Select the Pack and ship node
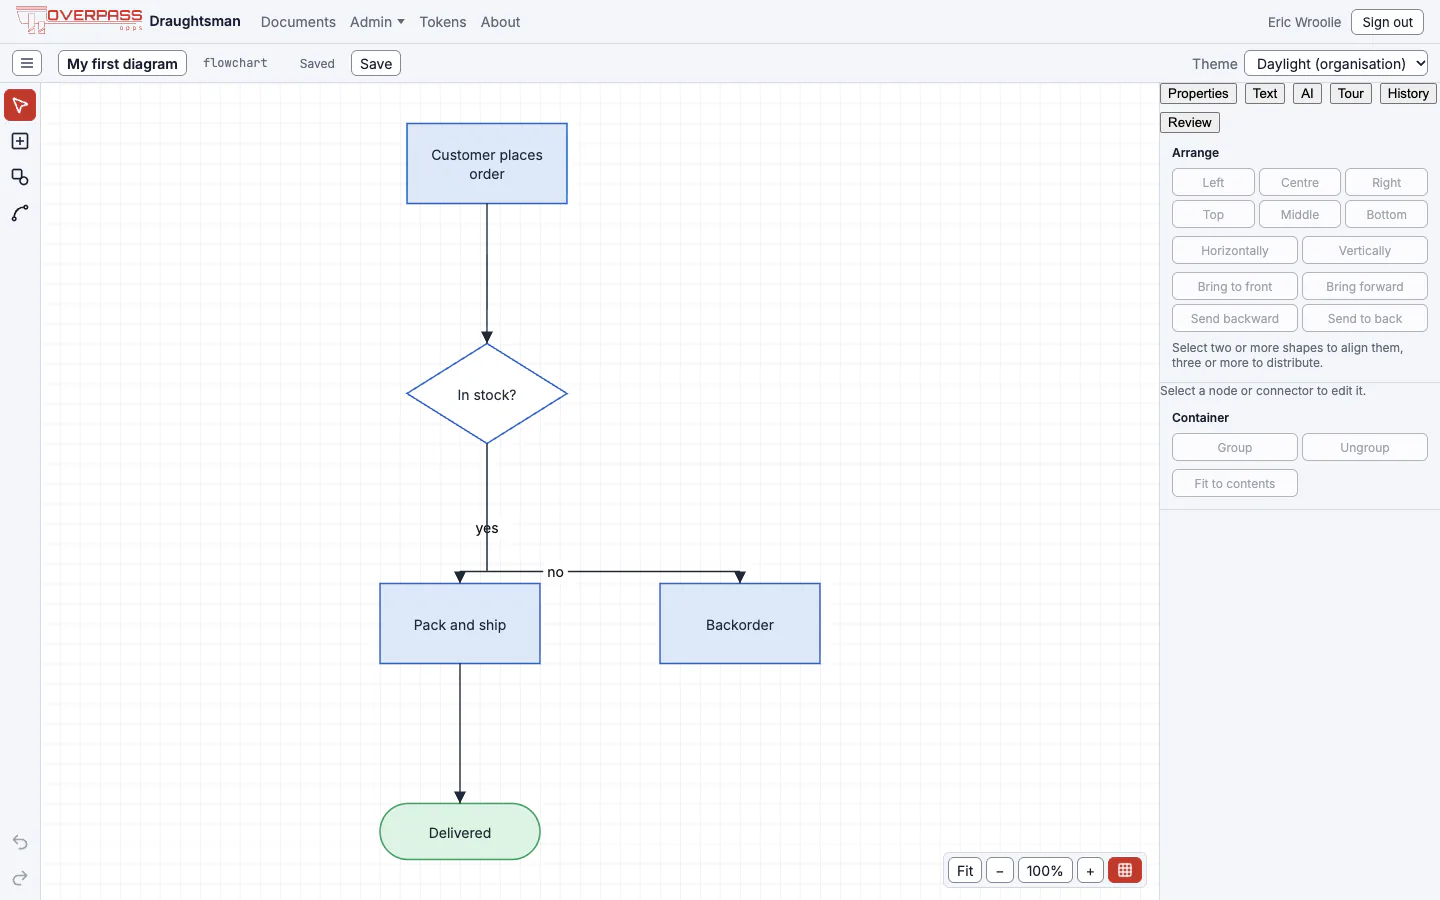The height and width of the screenshot is (900, 1440). click(460, 624)
